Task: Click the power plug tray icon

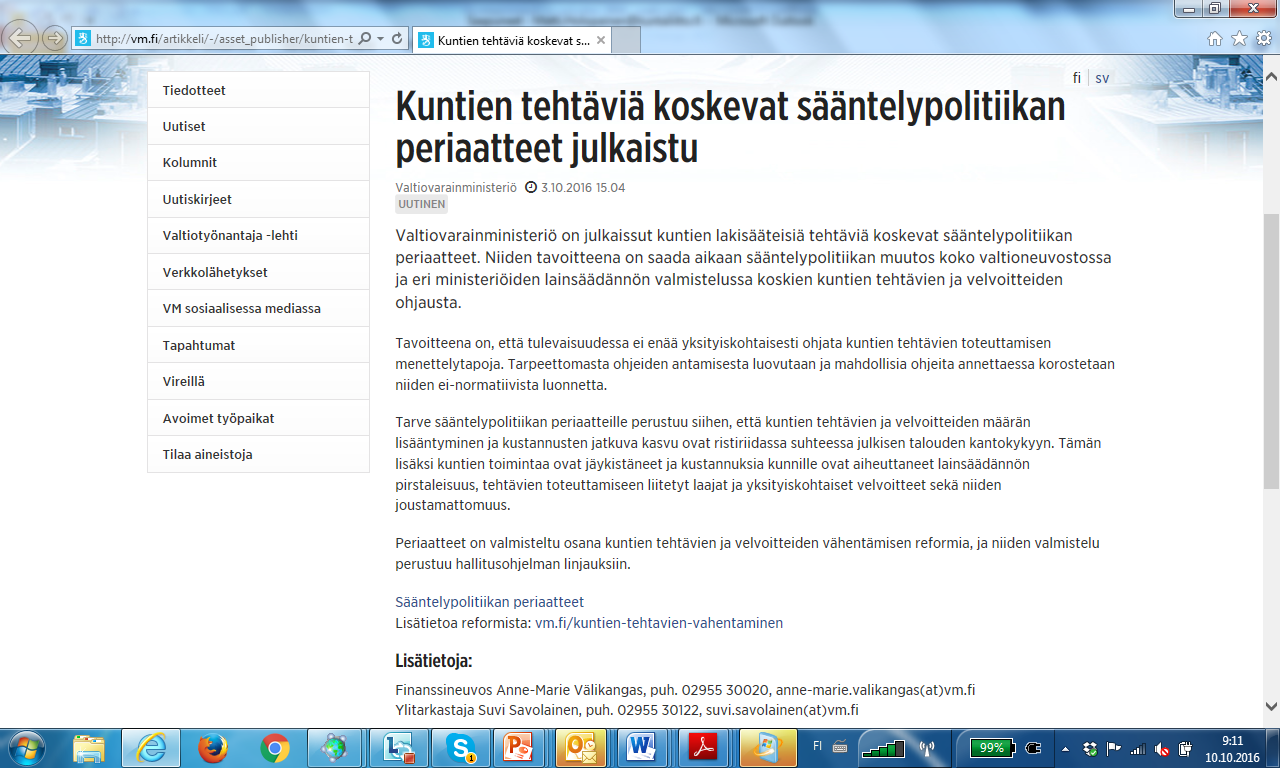Action: [x=1033, y=748]
